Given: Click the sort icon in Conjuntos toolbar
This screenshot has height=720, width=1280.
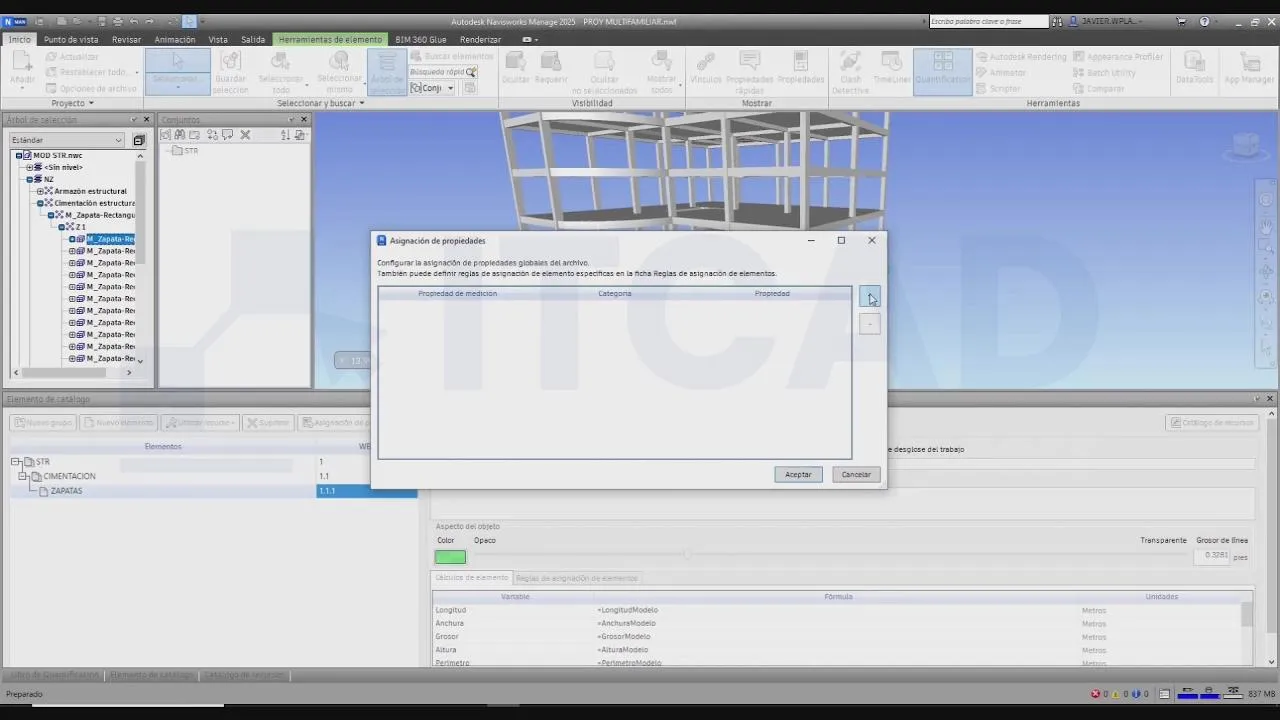Looking at the screenshot, I should pyautogui.click(x=285, y=135).
